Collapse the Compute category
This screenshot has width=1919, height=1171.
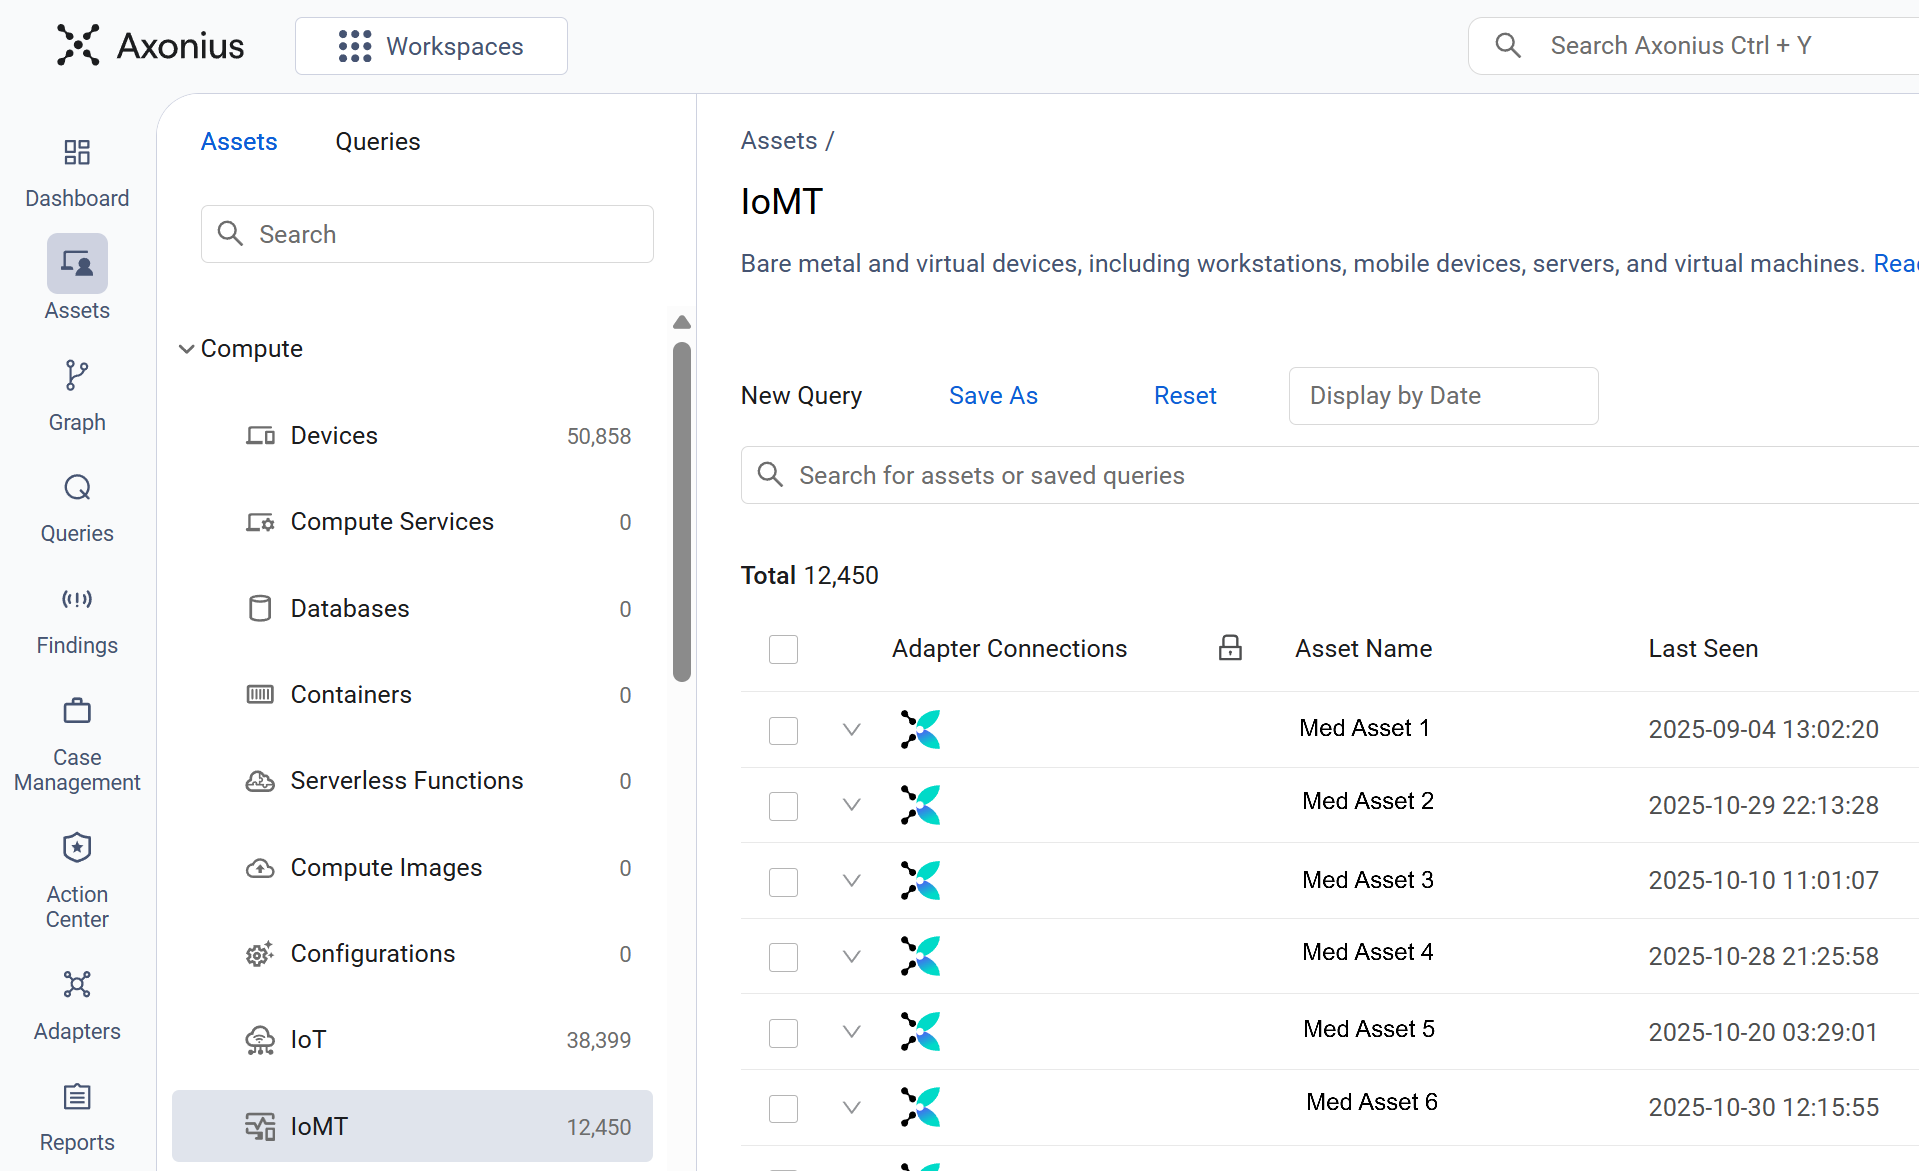(186, 349)
